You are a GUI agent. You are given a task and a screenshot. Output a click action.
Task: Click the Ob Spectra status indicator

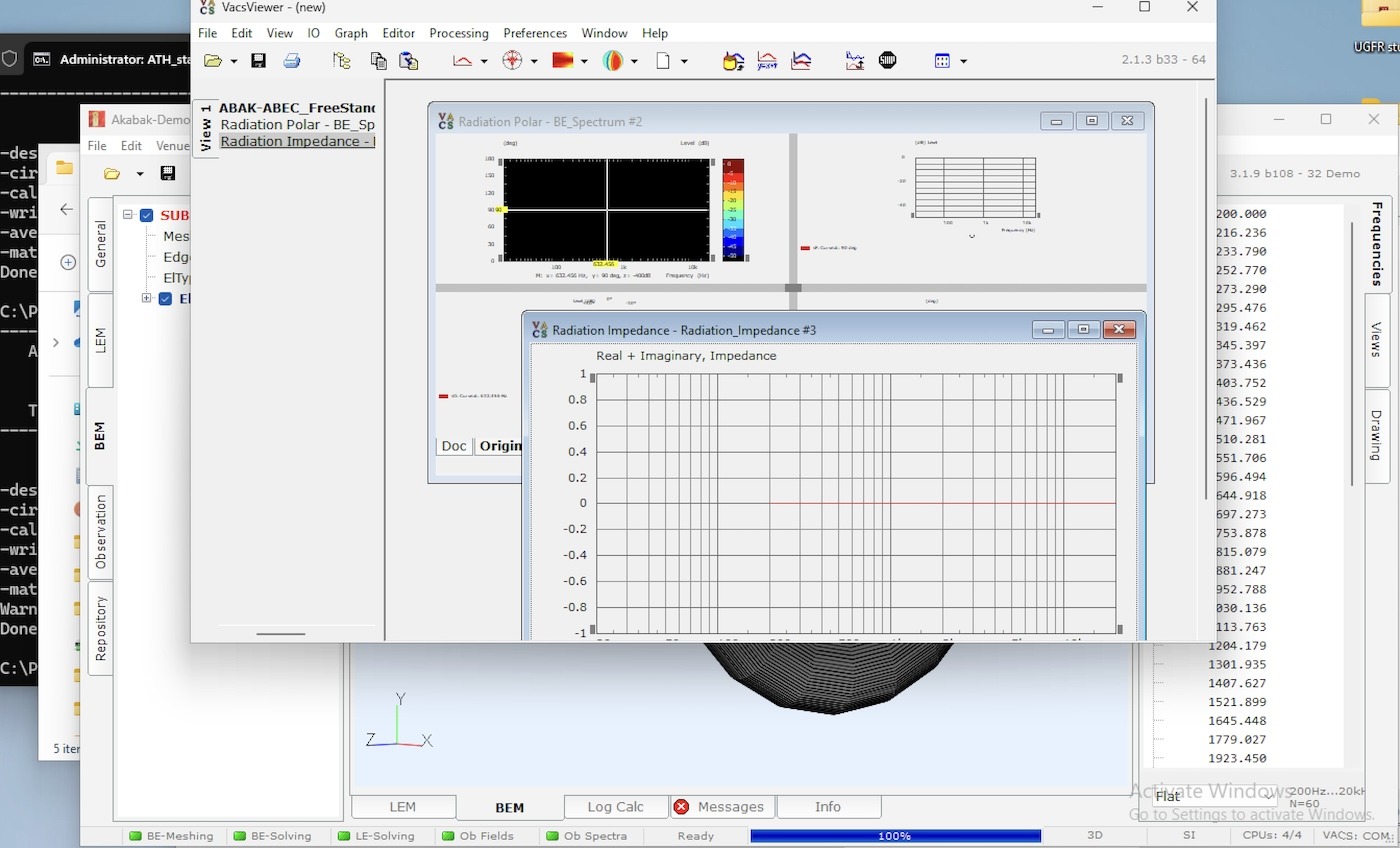(586, 836)
